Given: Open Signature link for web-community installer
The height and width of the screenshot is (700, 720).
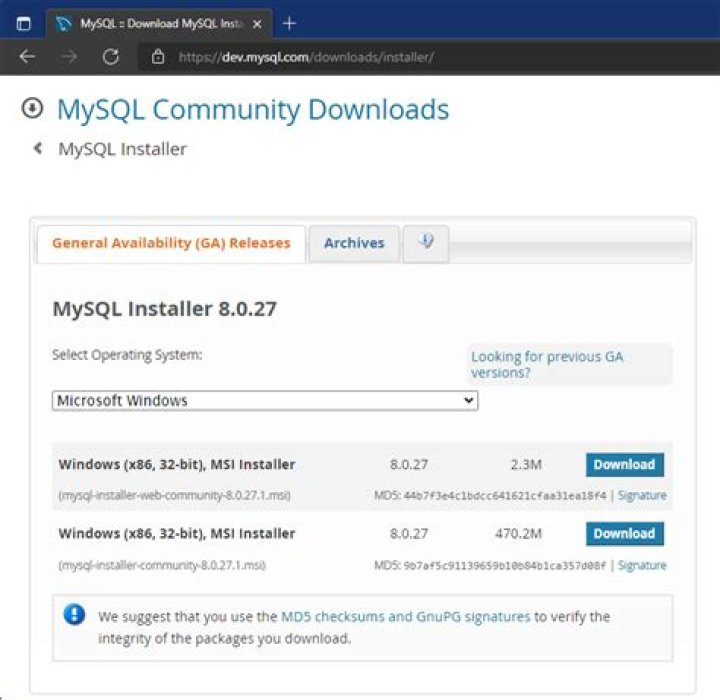Looking at the screenshot, I should tap(642, 496).
